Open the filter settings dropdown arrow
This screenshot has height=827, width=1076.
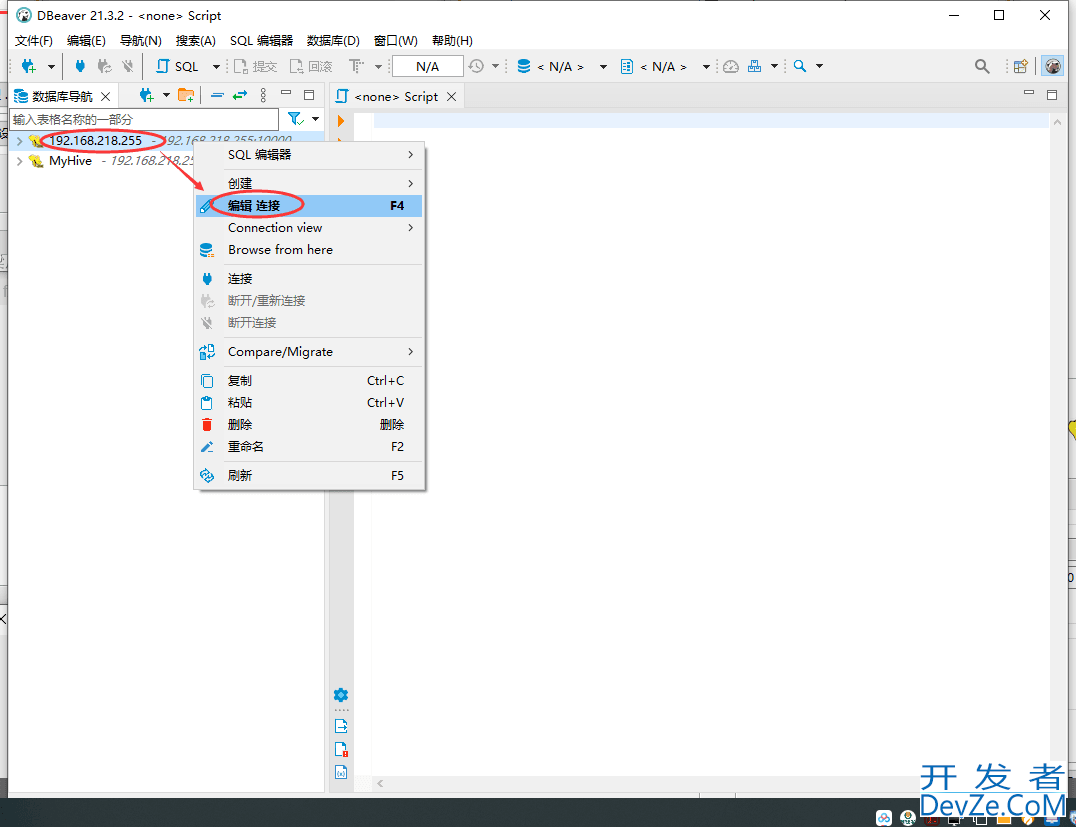coord(316,119)
